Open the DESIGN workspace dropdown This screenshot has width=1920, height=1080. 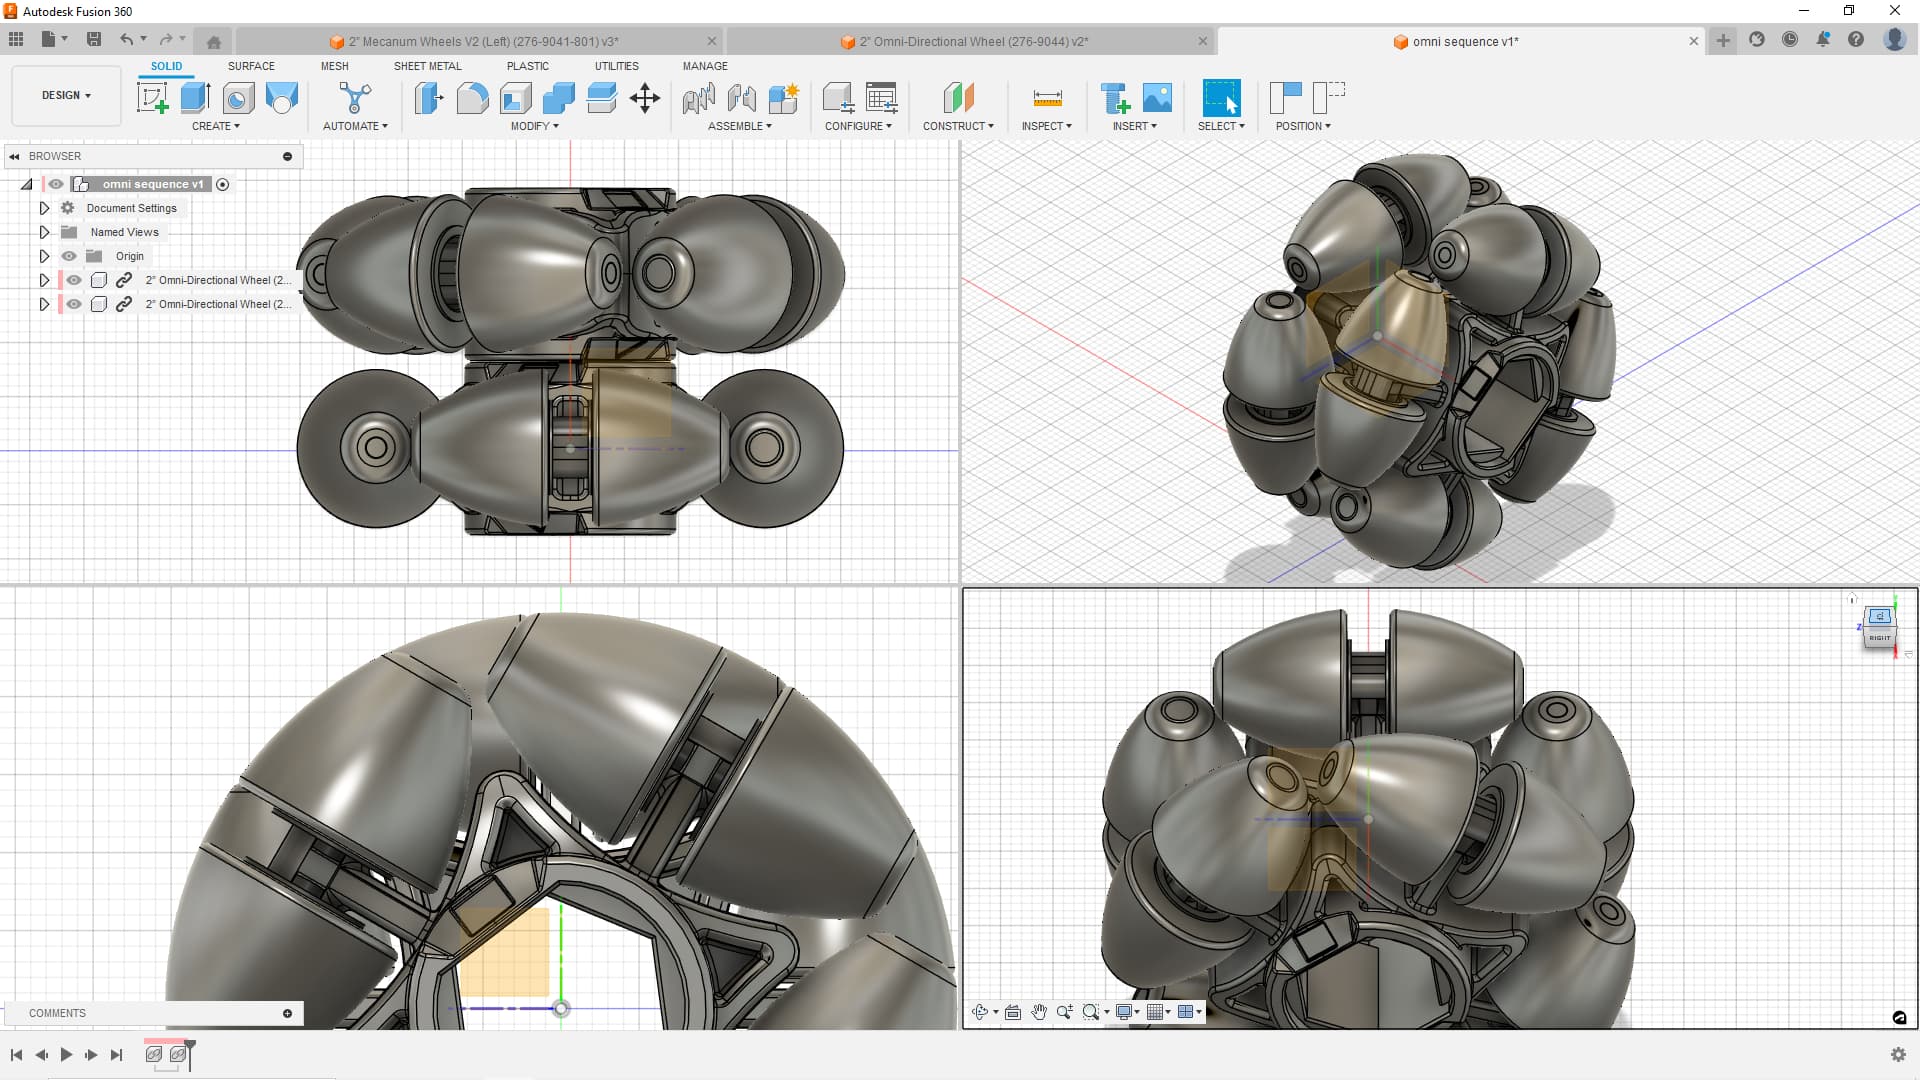(66, 95)
